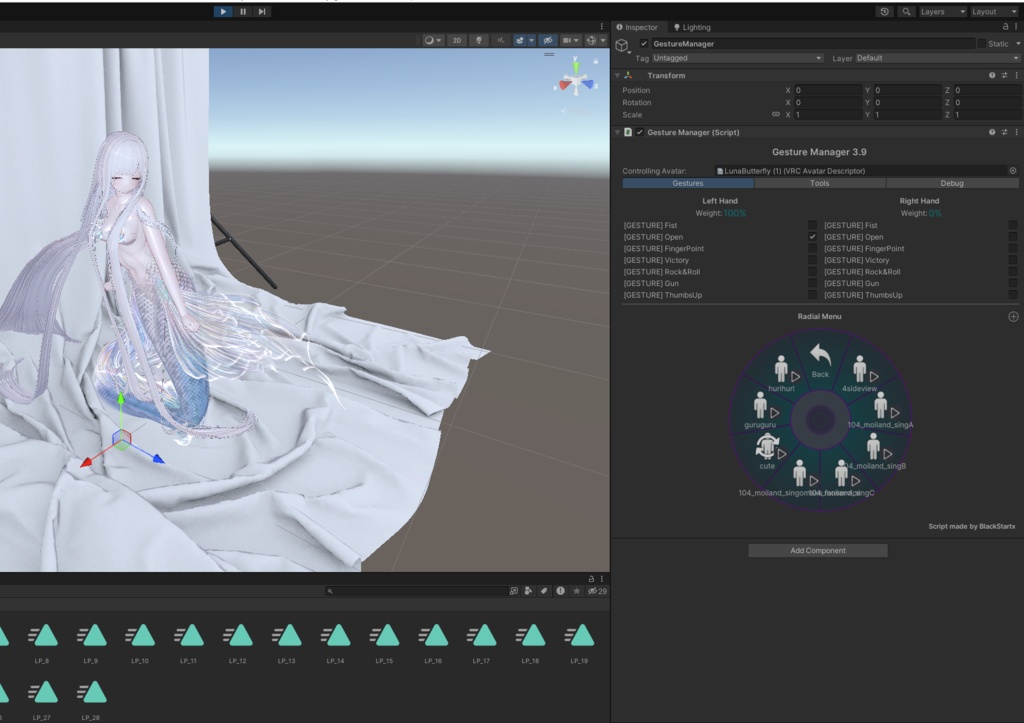Select hurihuri in the radial menu
The height and width of the screenshot is (723, 1024).
click(783, 374)
